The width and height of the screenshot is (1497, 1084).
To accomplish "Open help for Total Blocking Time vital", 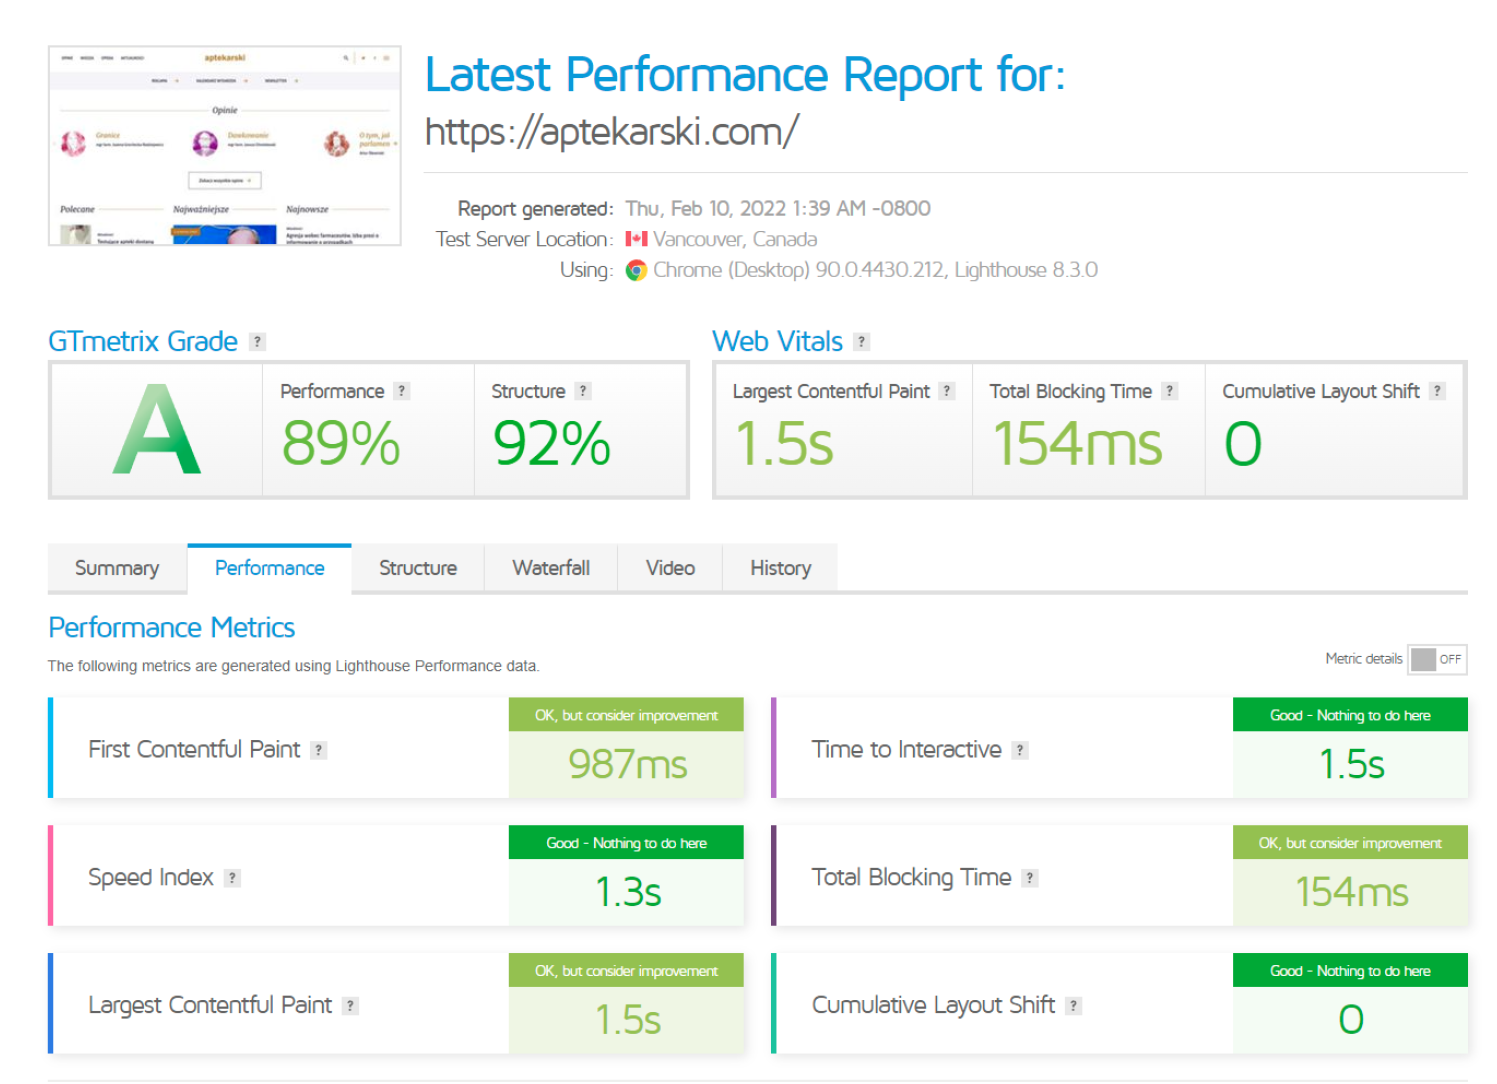I will pos(1169,391).
